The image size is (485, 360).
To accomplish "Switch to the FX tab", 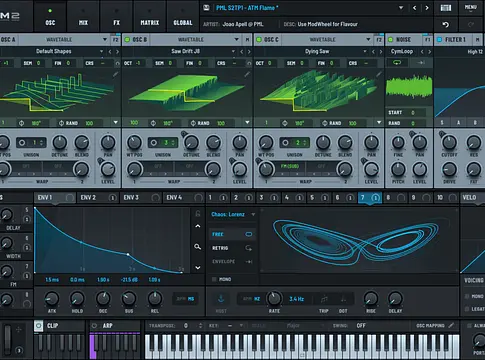I will click(116, 16).
